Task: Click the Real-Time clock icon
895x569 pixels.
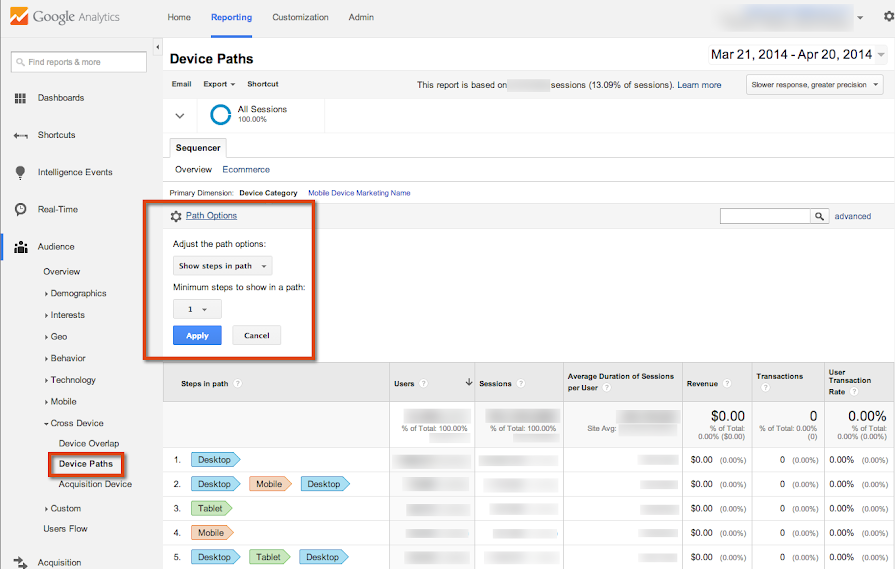Action: point(20,209)
